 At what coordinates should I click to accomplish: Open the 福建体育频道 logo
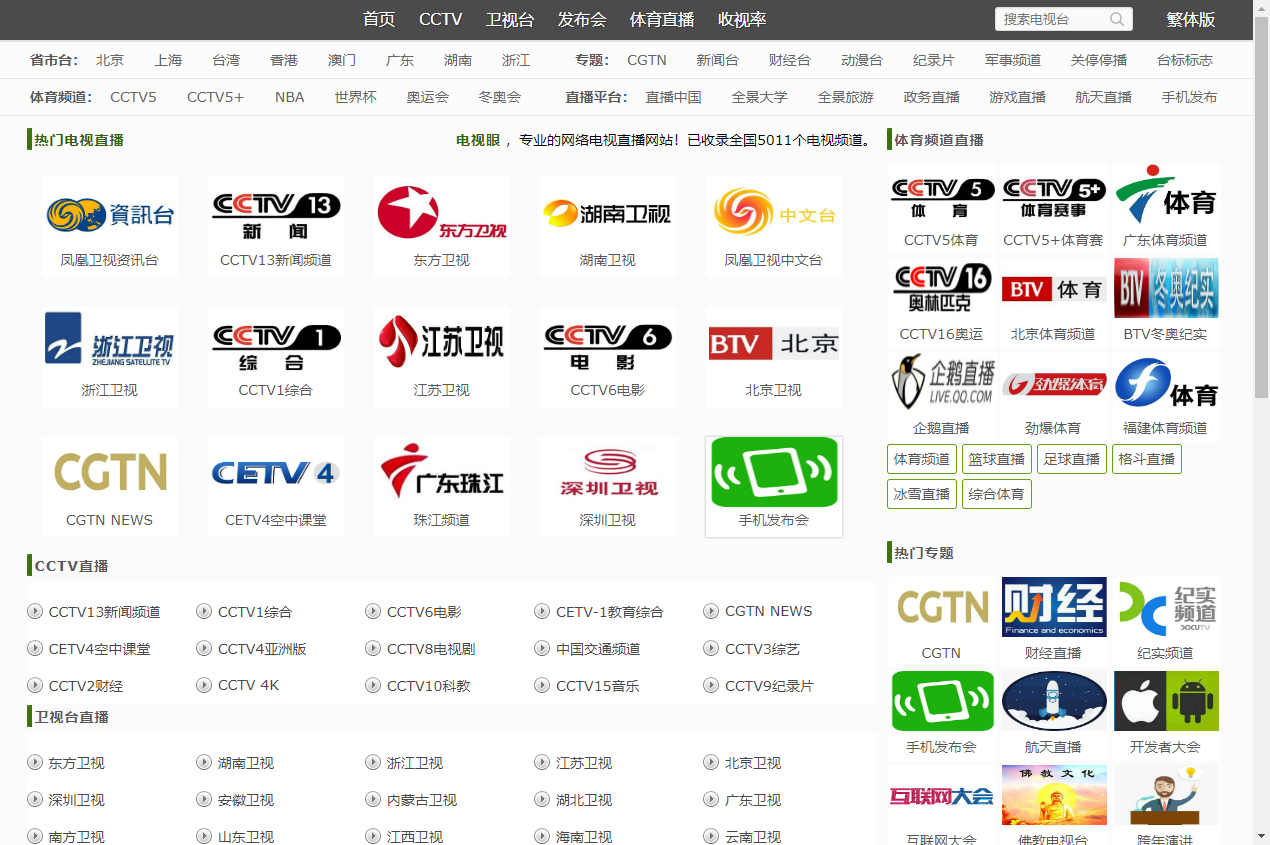click(x=1166, y=383)
